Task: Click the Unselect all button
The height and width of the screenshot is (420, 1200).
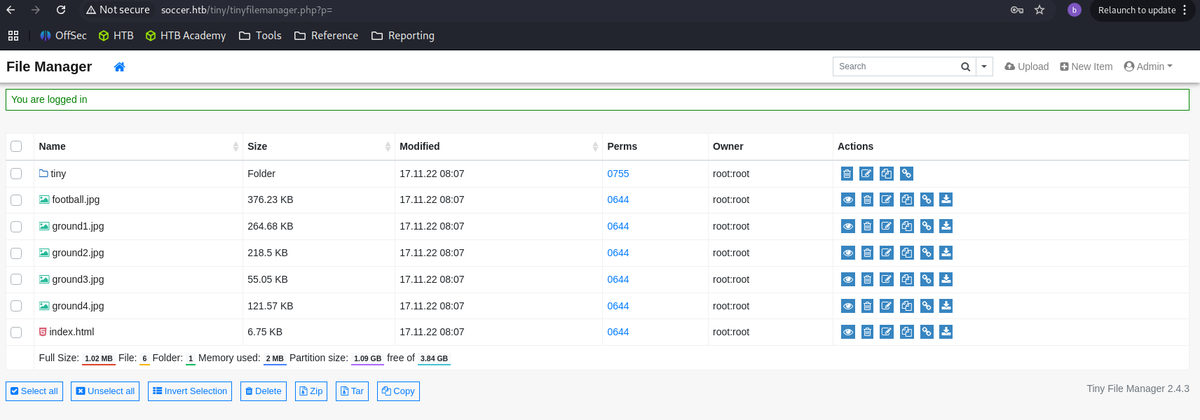Action: coord(106,391)
